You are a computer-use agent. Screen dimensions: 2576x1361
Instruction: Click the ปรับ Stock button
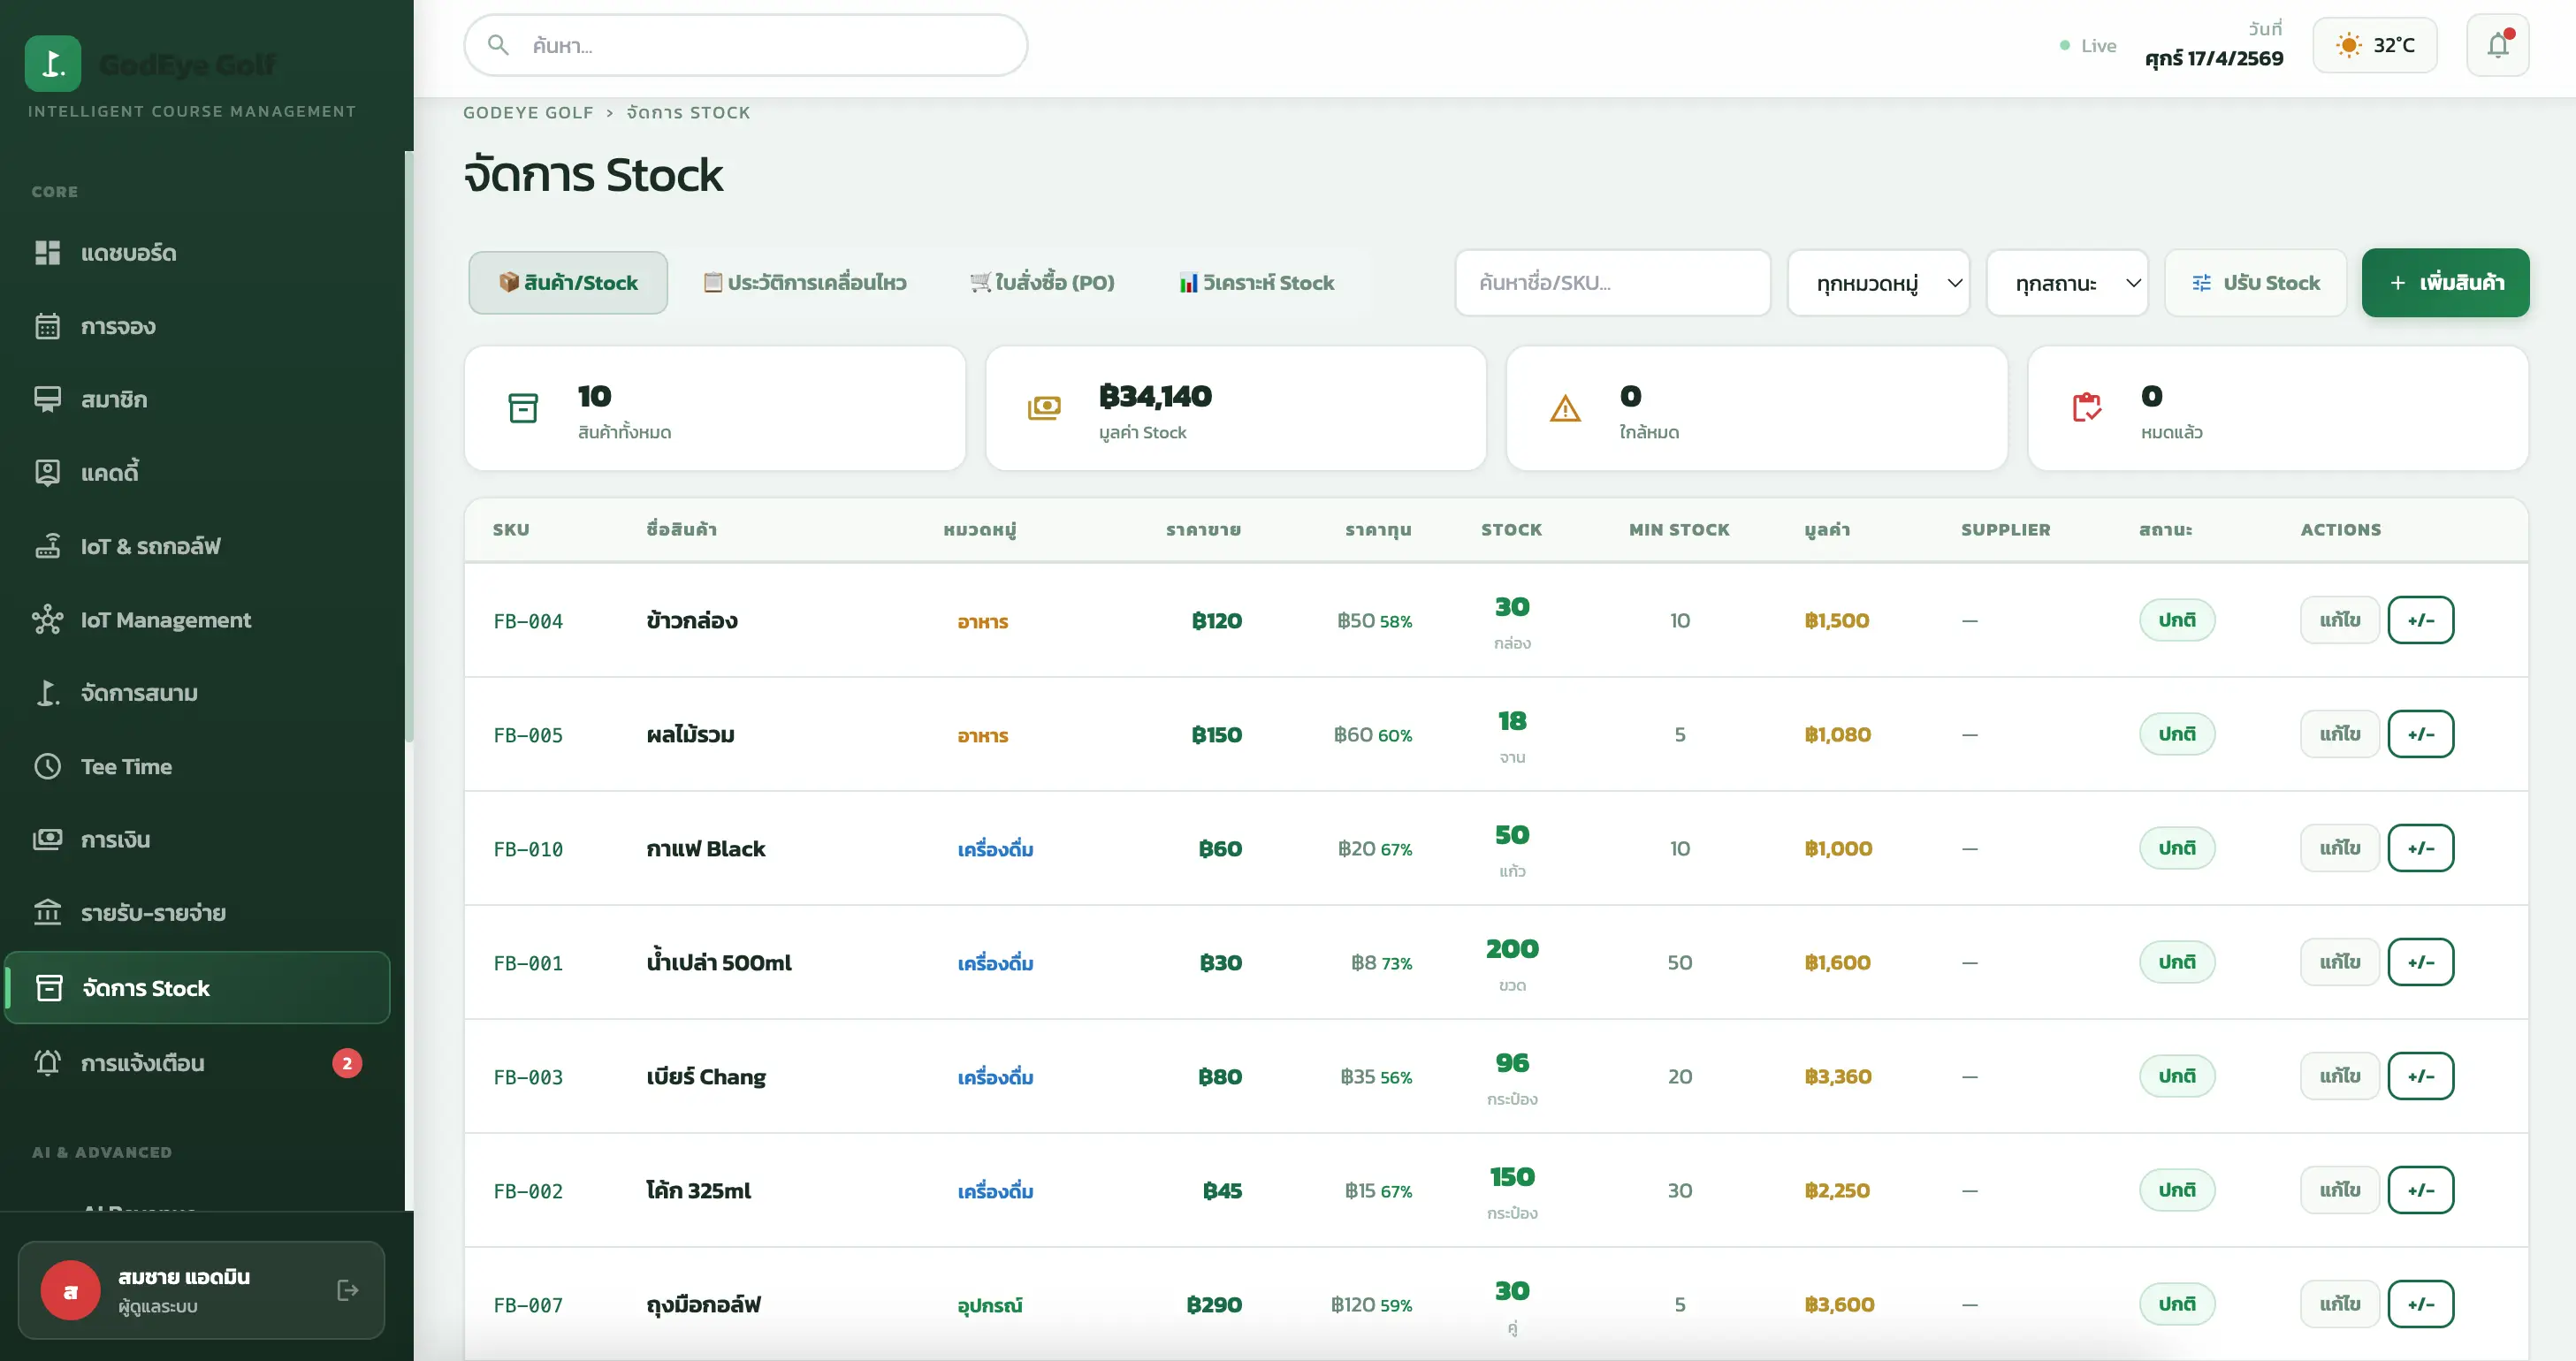pos(2255,283)
